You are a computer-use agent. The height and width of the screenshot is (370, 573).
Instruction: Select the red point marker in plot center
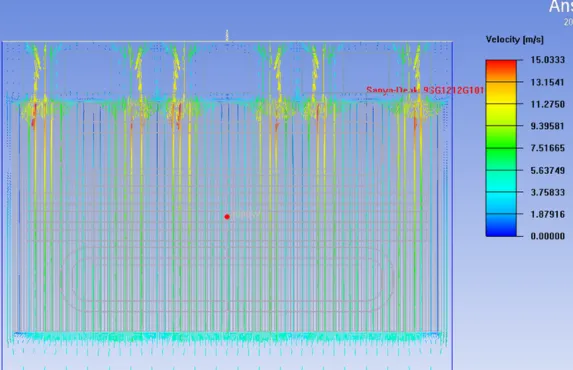tap(227, 217)
